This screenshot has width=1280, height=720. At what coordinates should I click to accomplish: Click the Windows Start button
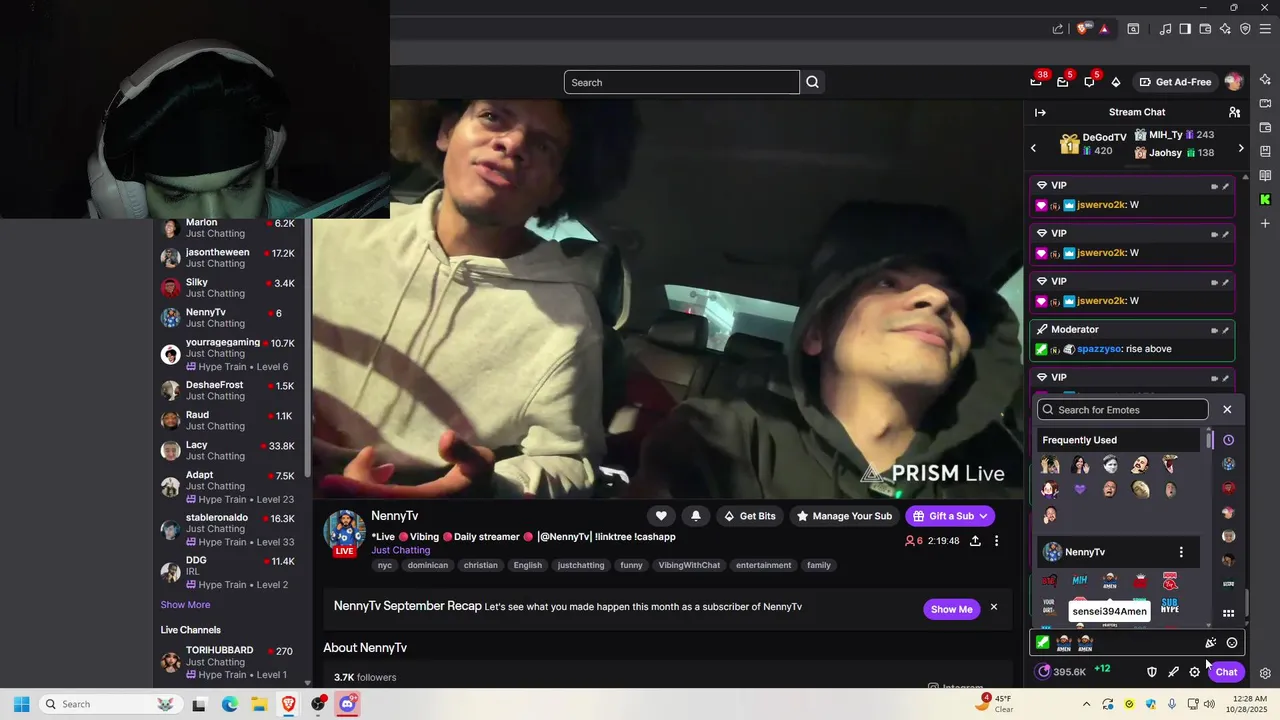click(22, 704)
